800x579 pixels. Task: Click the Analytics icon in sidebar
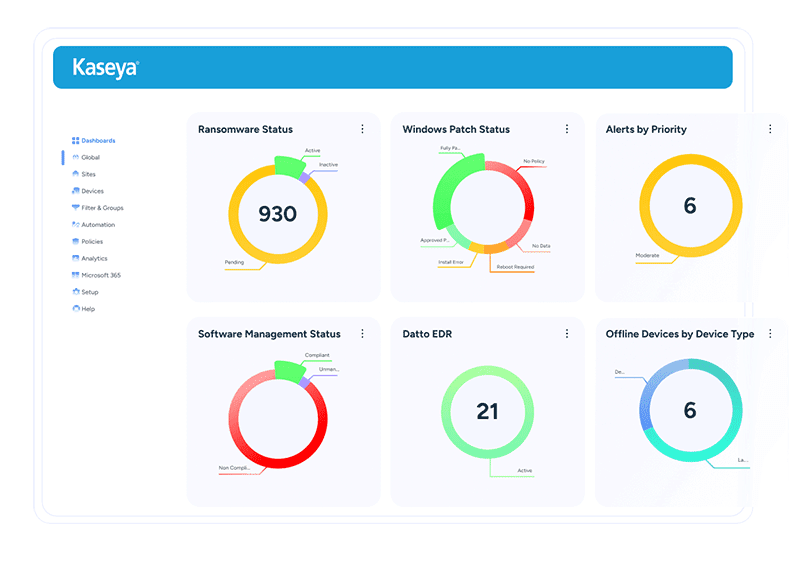point(75,259)
